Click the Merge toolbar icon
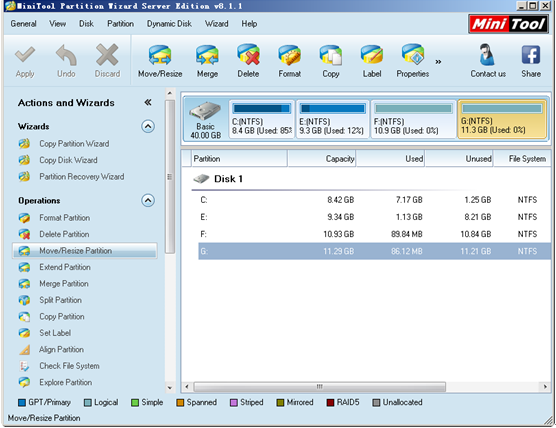Screen dimensions: 556x428 tap(207, 55)
